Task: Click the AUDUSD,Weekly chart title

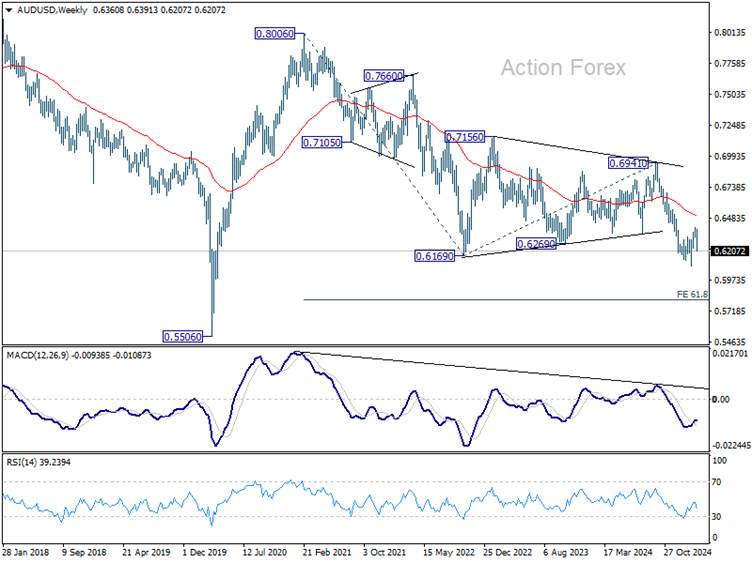Action: pyautogui.click(x=52, y=10)
